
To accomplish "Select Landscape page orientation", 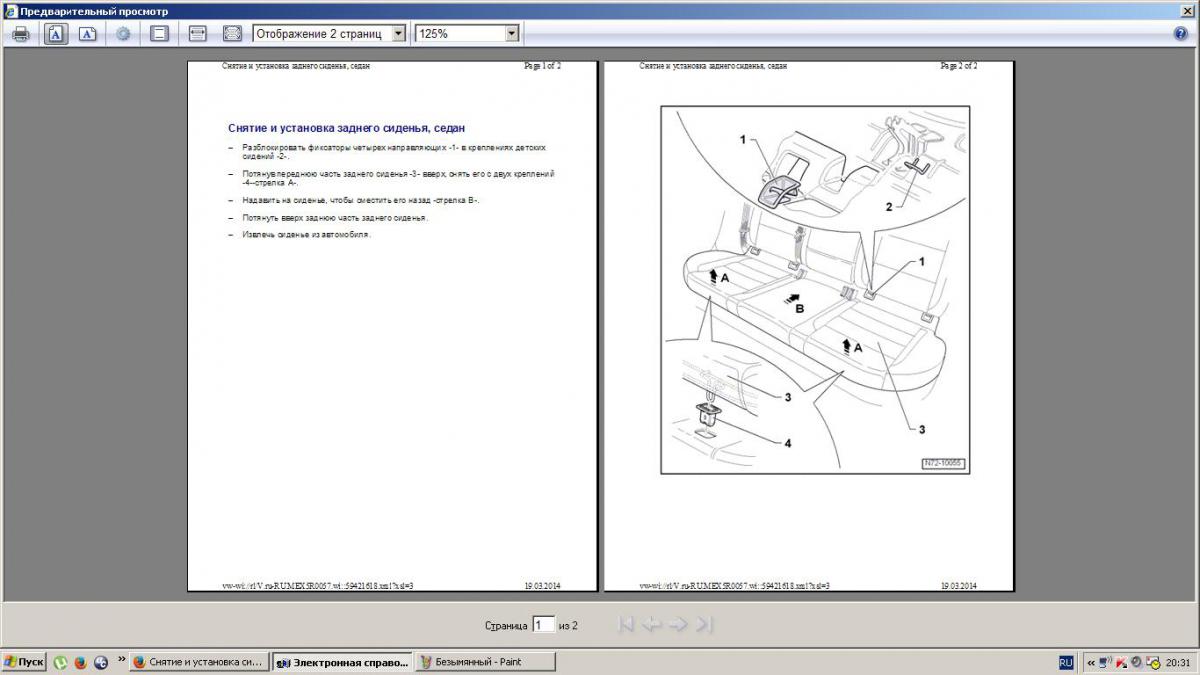I will tap(88, 33).
